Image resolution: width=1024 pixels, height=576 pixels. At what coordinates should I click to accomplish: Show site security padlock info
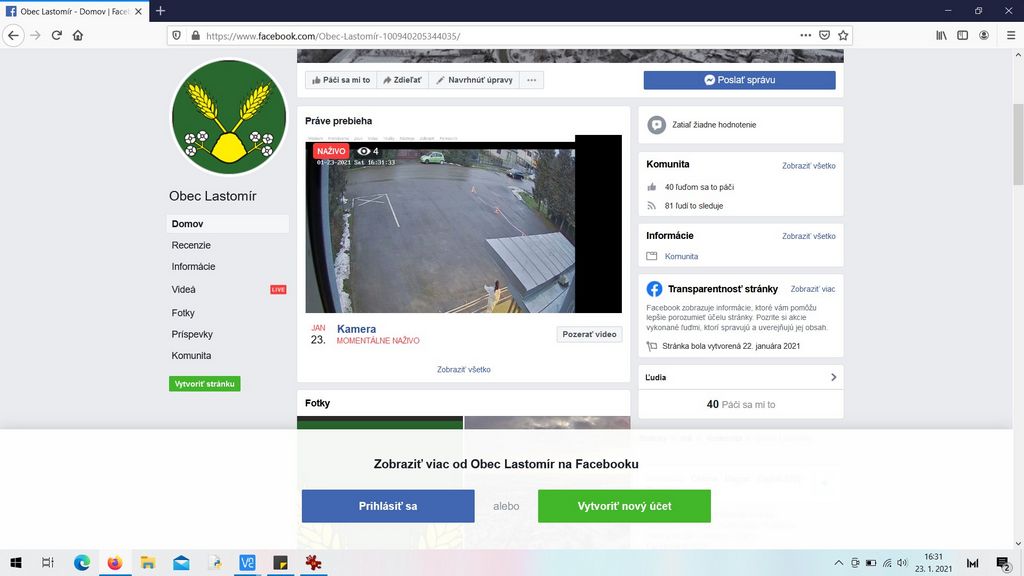195,36
